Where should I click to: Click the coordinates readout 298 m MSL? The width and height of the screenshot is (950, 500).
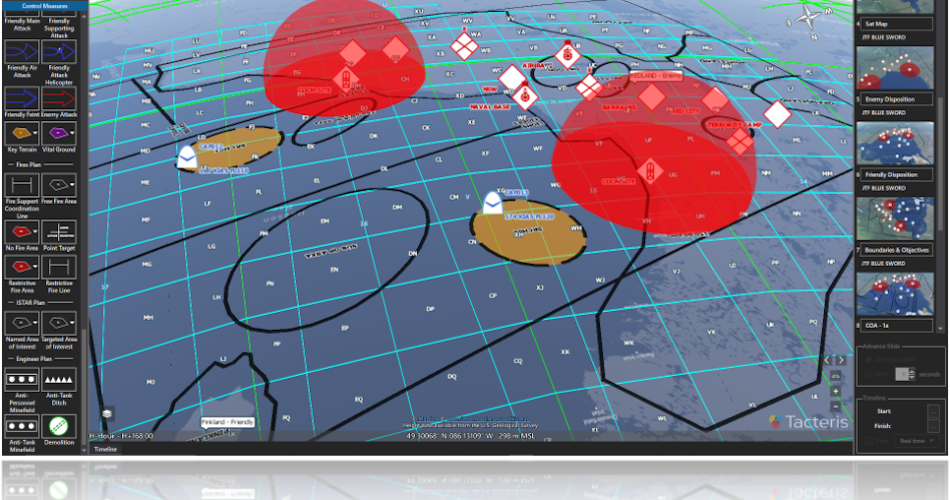(x=471, y=436)
